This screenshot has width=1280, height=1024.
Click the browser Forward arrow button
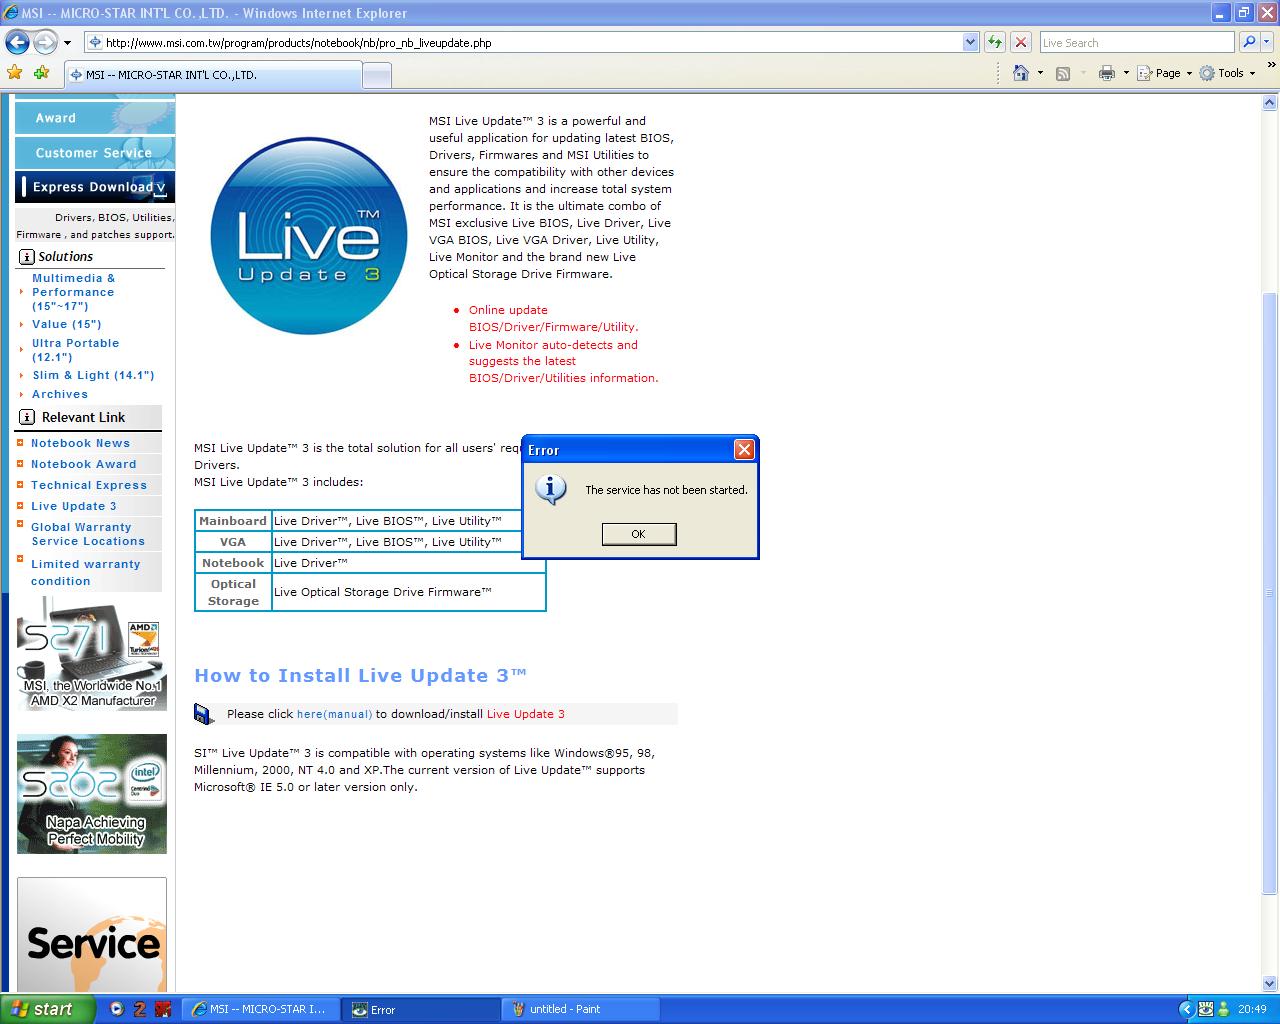click(x=45, y=42)
